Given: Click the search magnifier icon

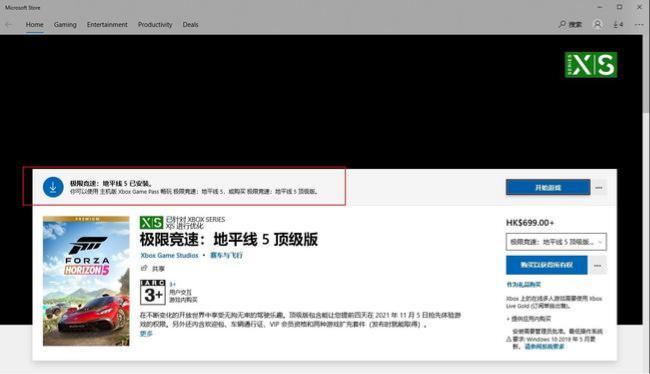Looking at the screenshot, I should 562,24.
